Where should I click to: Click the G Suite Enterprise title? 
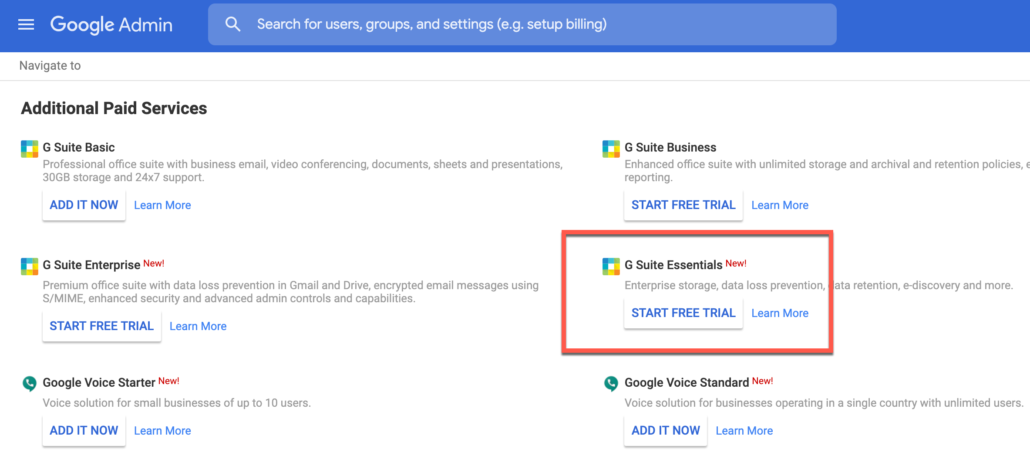[x=91, y=265]
